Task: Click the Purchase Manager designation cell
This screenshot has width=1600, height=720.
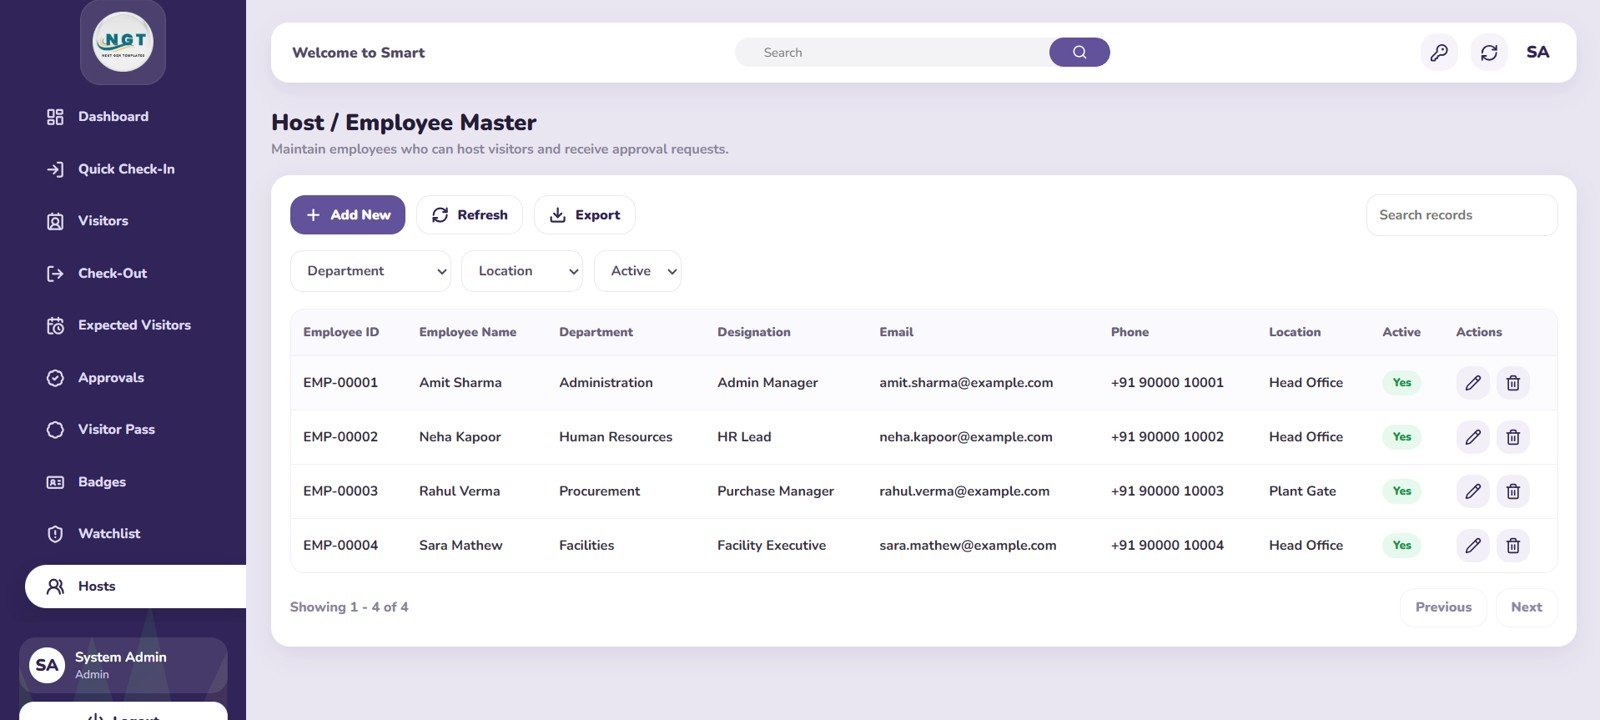Action: (x=775, y=491)
